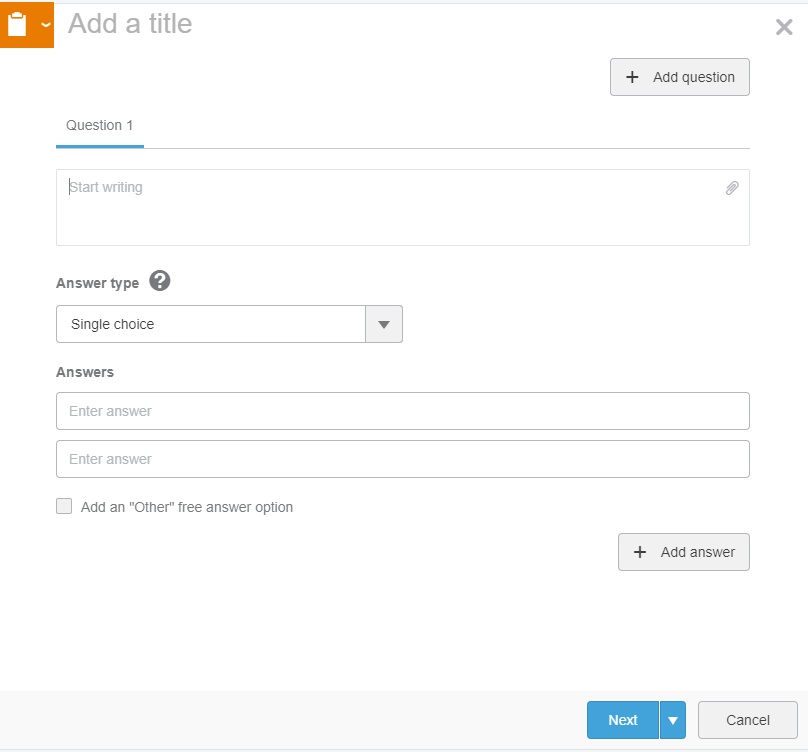Click the Add question button
Viewport: 808px width, 752px height.
tap(680, 77)
